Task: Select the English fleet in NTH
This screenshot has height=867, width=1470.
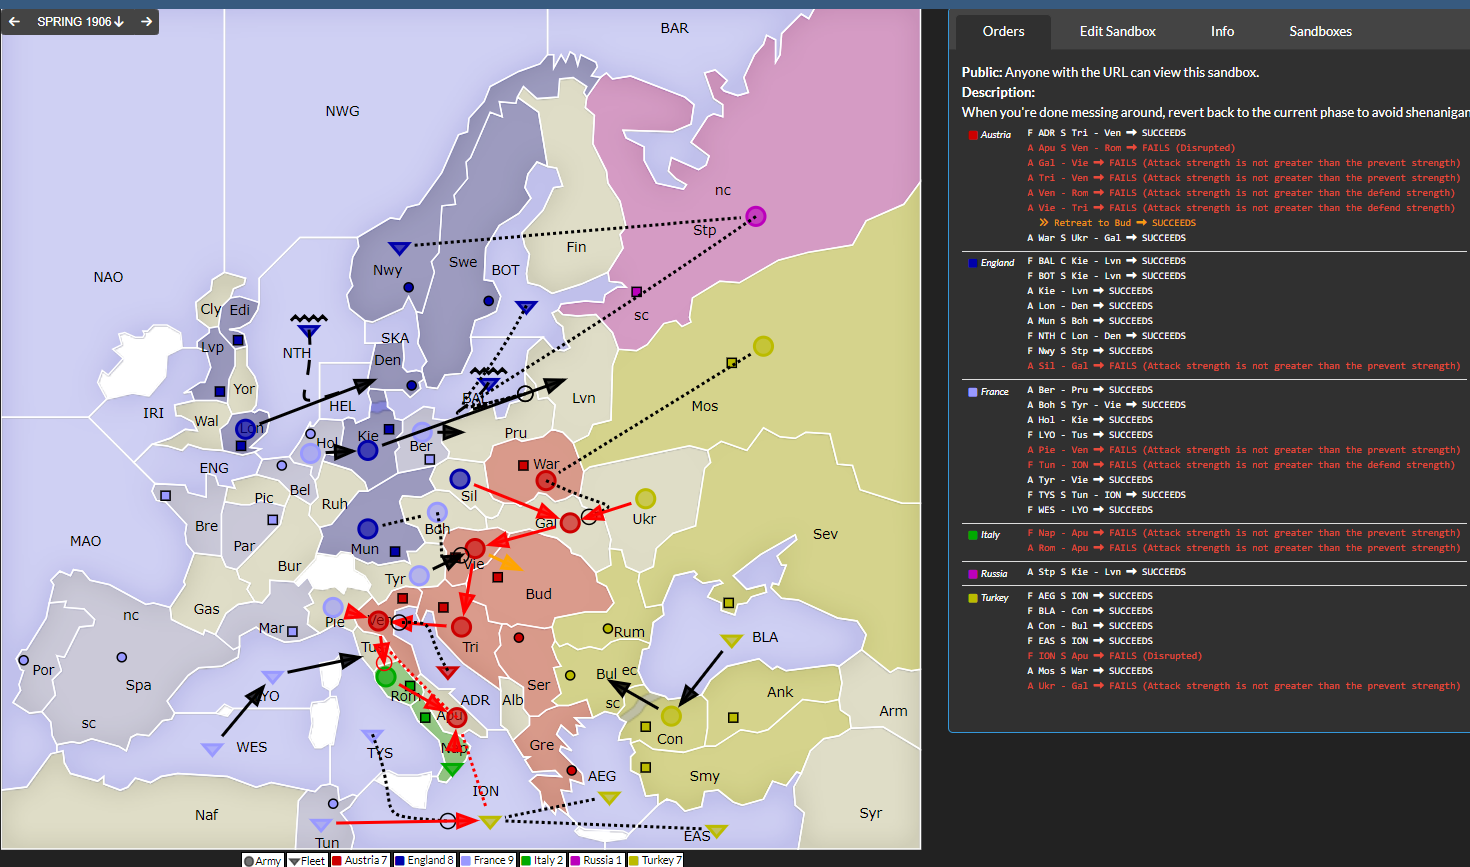Action: 309,330
